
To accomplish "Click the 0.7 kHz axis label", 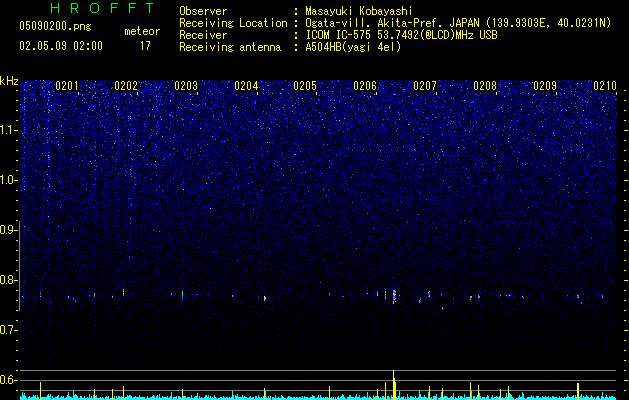I will [8, 330].
